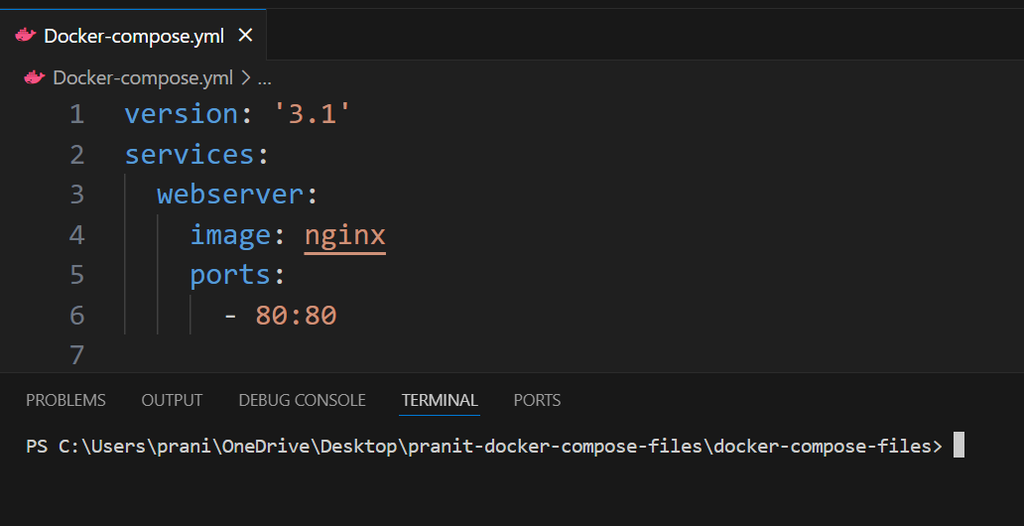Switch to the PROBLEMS panel tab
The height and width of the screenshot is (526, 1024).
click(x=65, y=400)
